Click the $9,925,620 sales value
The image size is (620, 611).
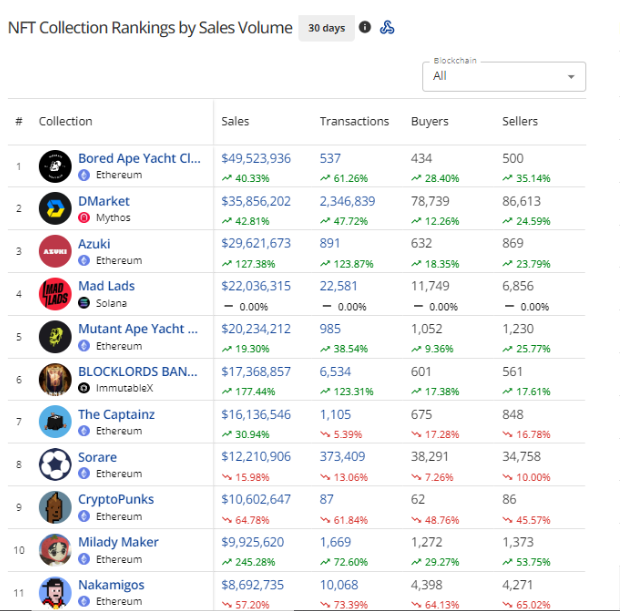(253, 542)
